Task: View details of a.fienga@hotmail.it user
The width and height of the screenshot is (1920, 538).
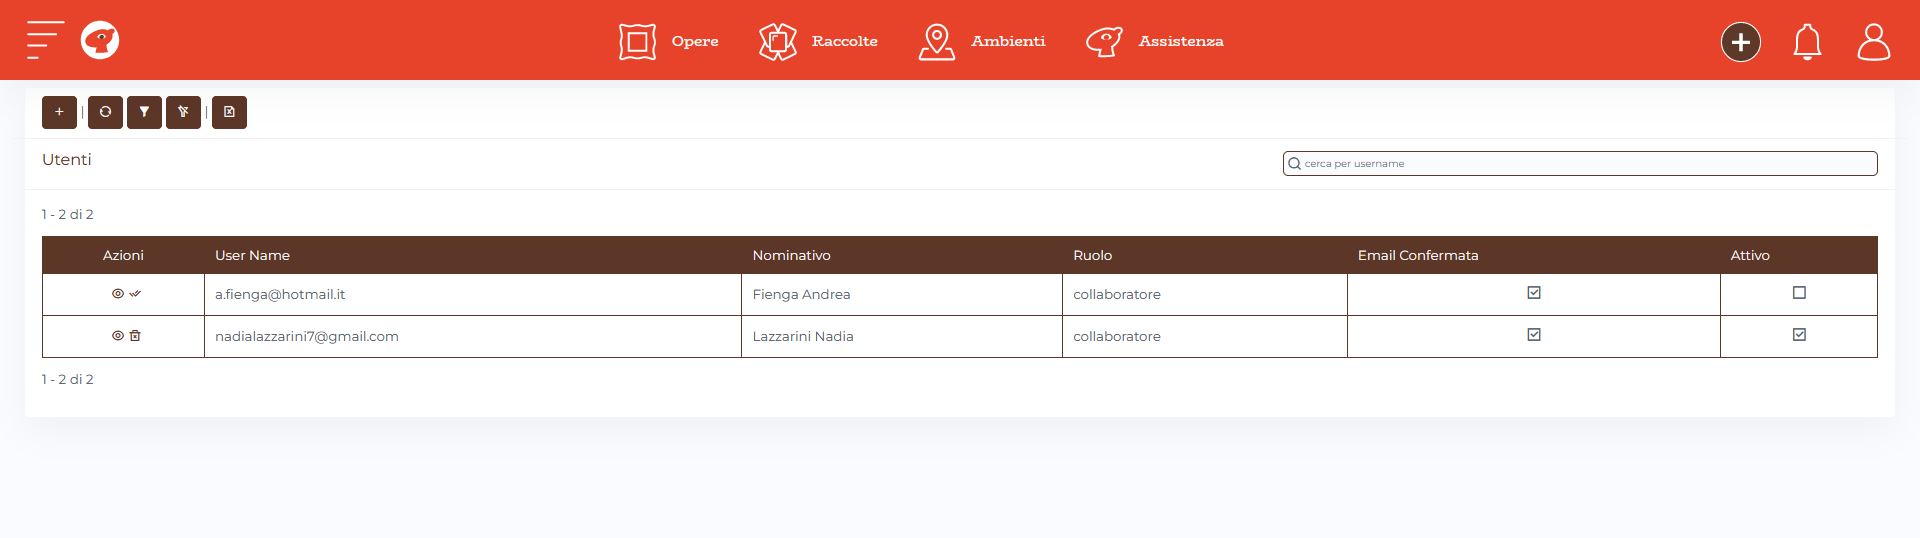Action: pyautogui.click(x=117, y=294)
